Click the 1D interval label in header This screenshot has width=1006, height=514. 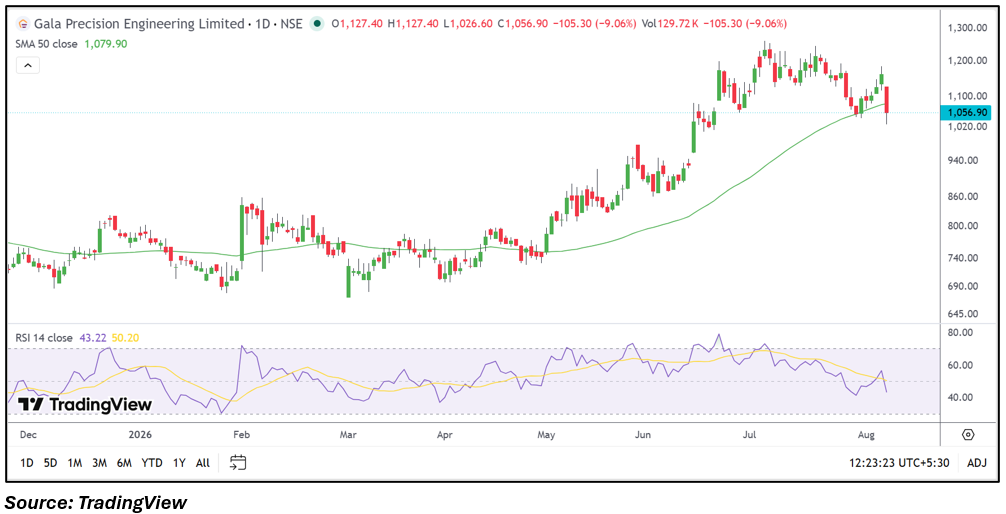click(260, 24)
